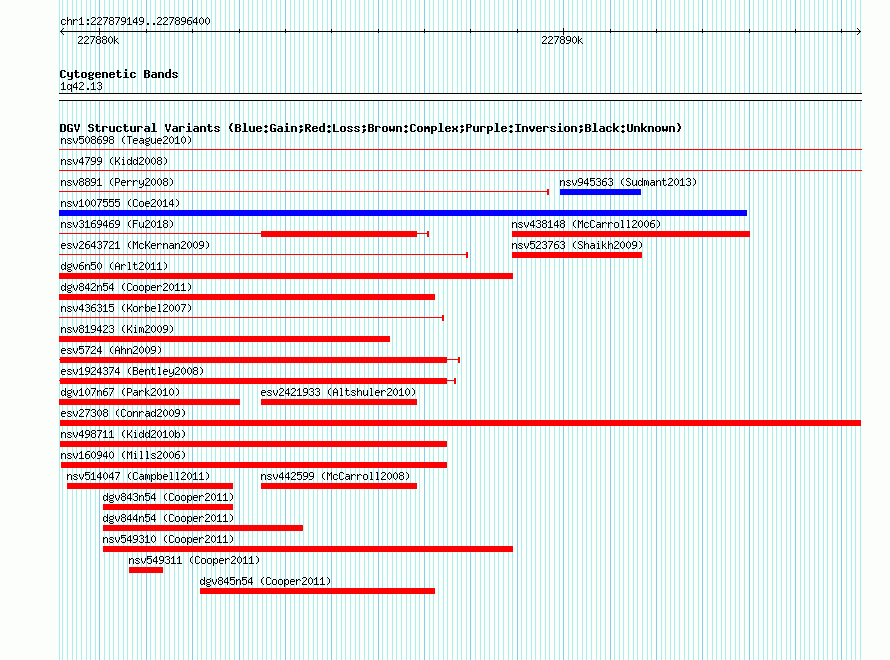Click the red dgv844n54 loss bar
This screenshot has height=660, width=890.
click(203, 528)
